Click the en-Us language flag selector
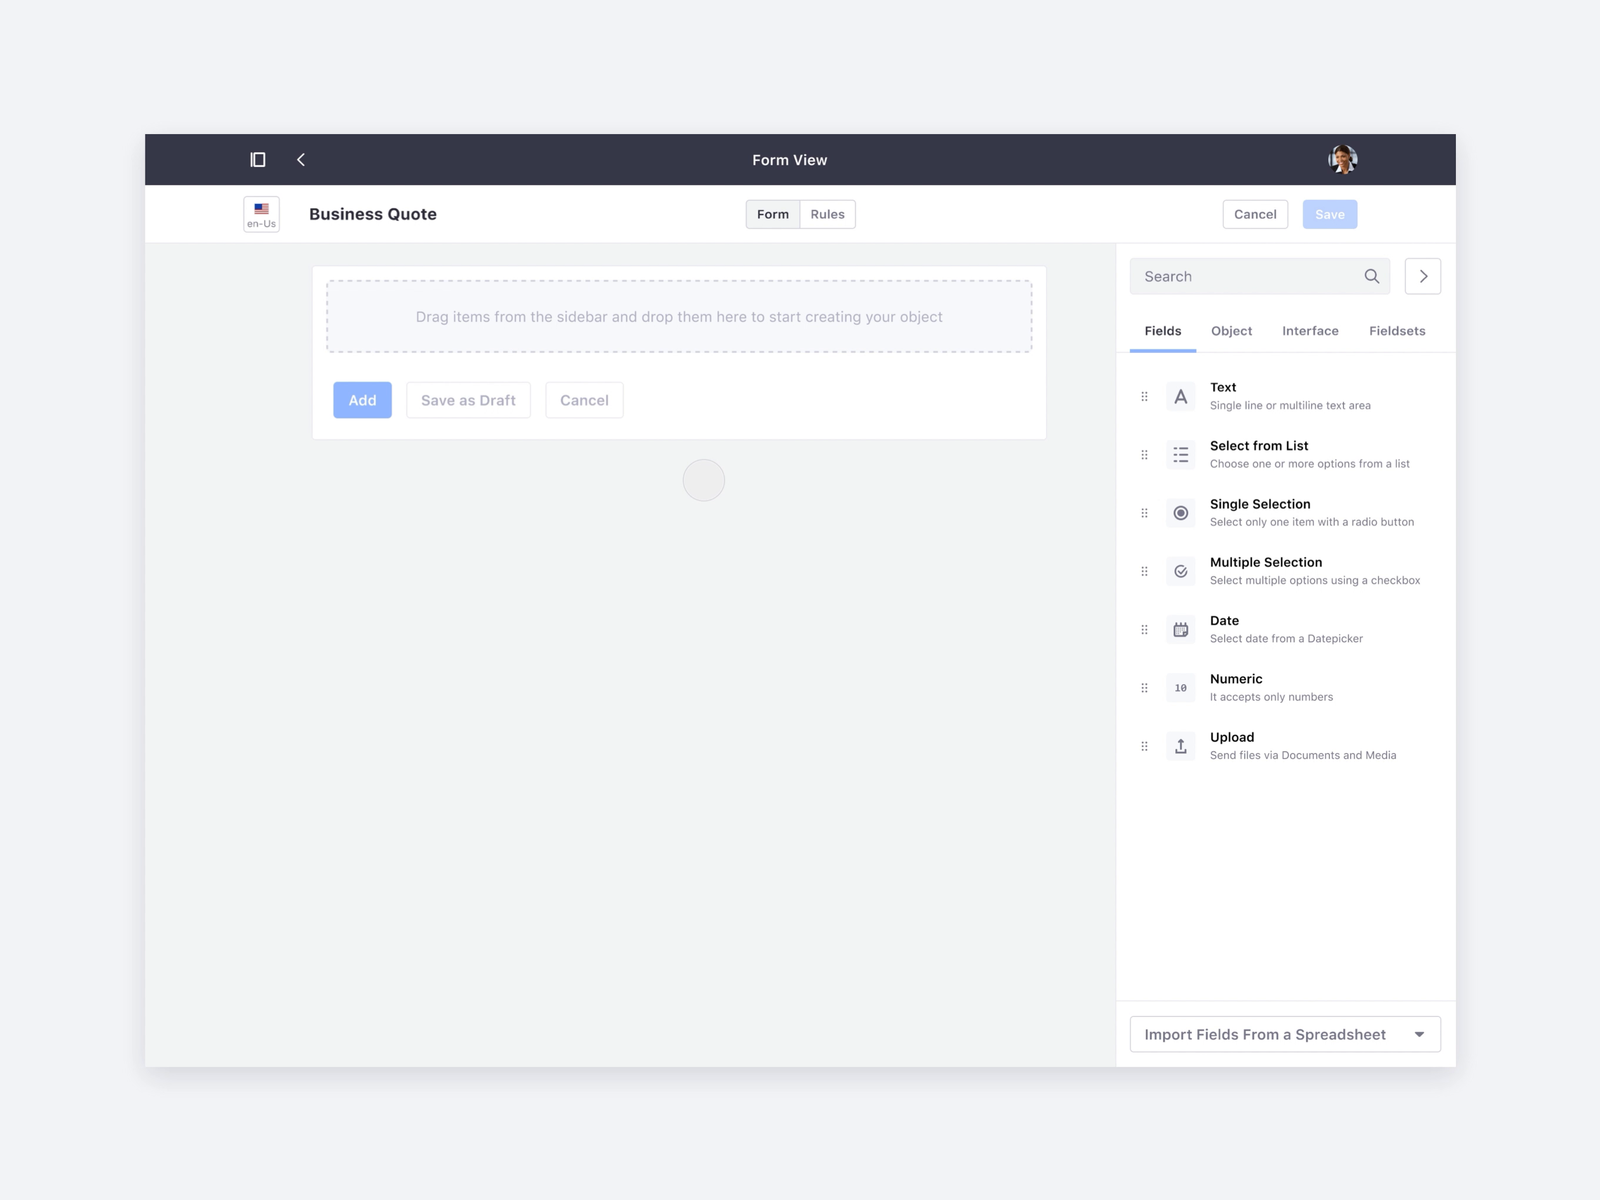 (x=261, y=214)
